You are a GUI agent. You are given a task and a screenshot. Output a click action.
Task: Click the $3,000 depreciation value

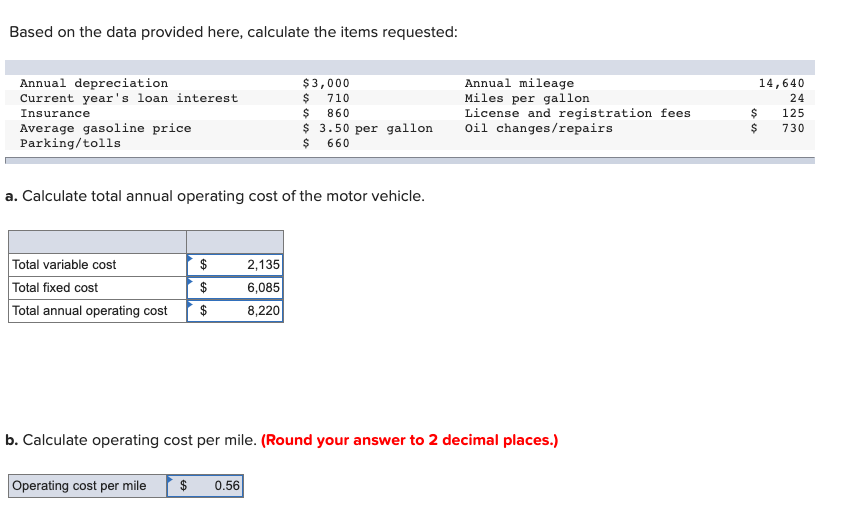326,83
